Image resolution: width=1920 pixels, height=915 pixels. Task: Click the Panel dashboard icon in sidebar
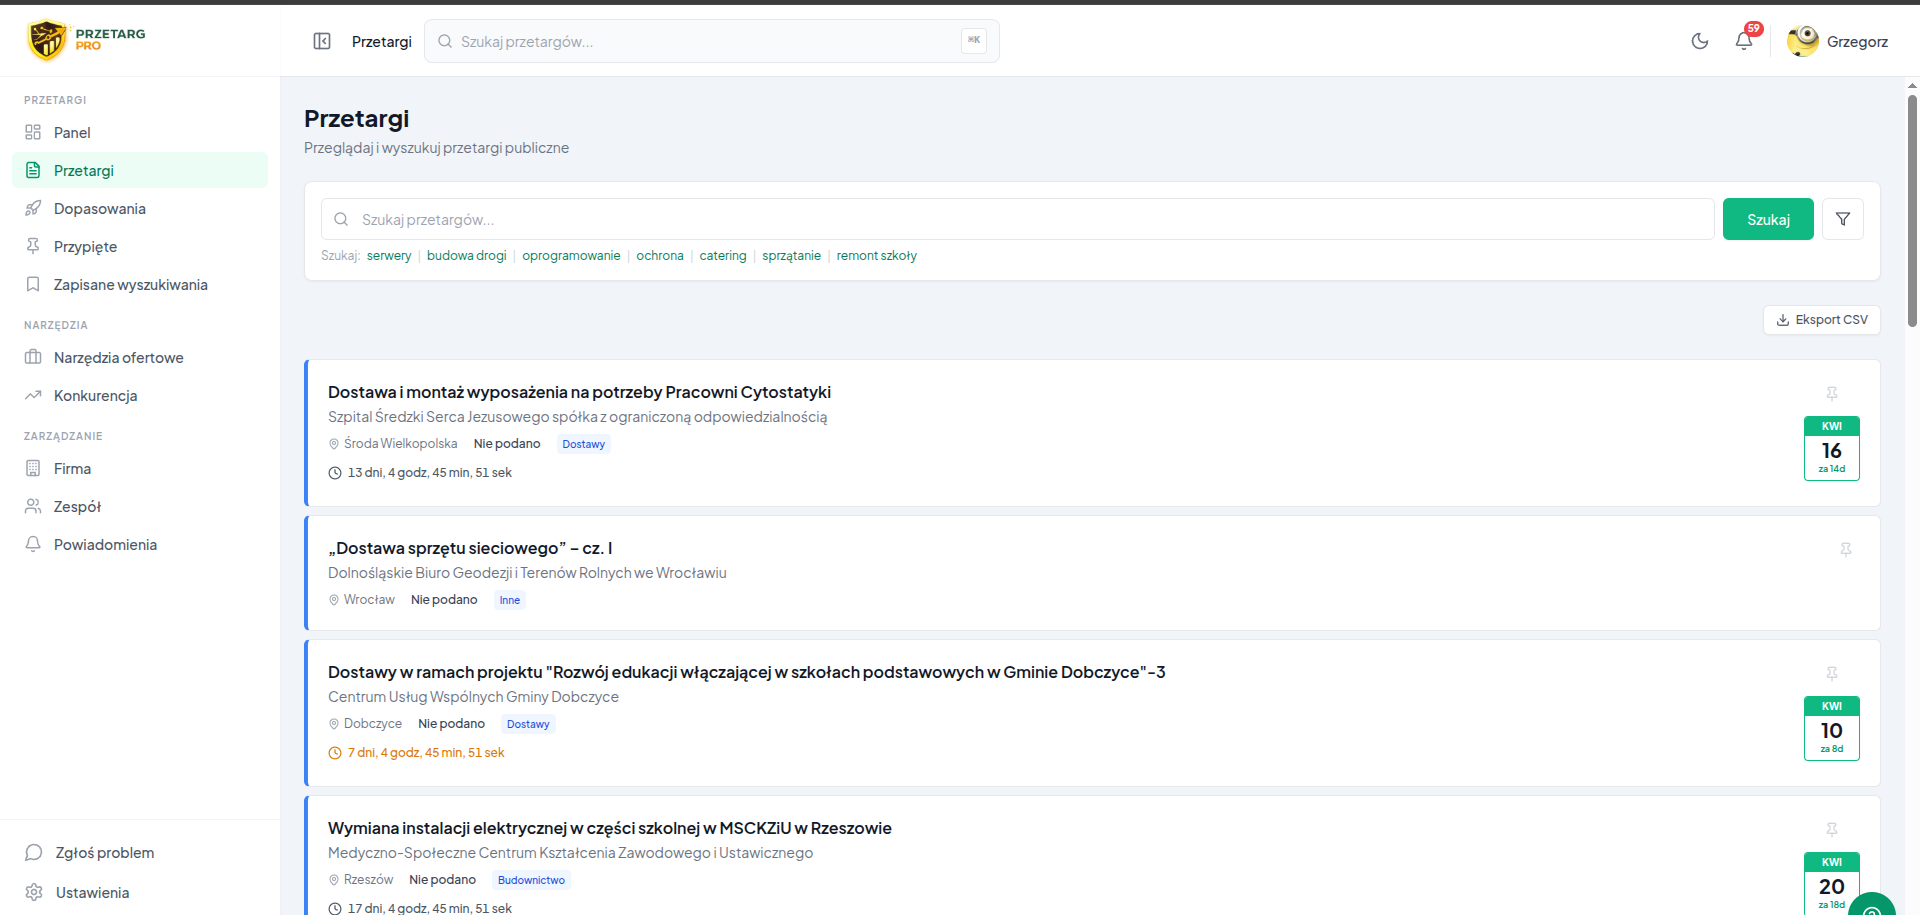tap(33, 132)
